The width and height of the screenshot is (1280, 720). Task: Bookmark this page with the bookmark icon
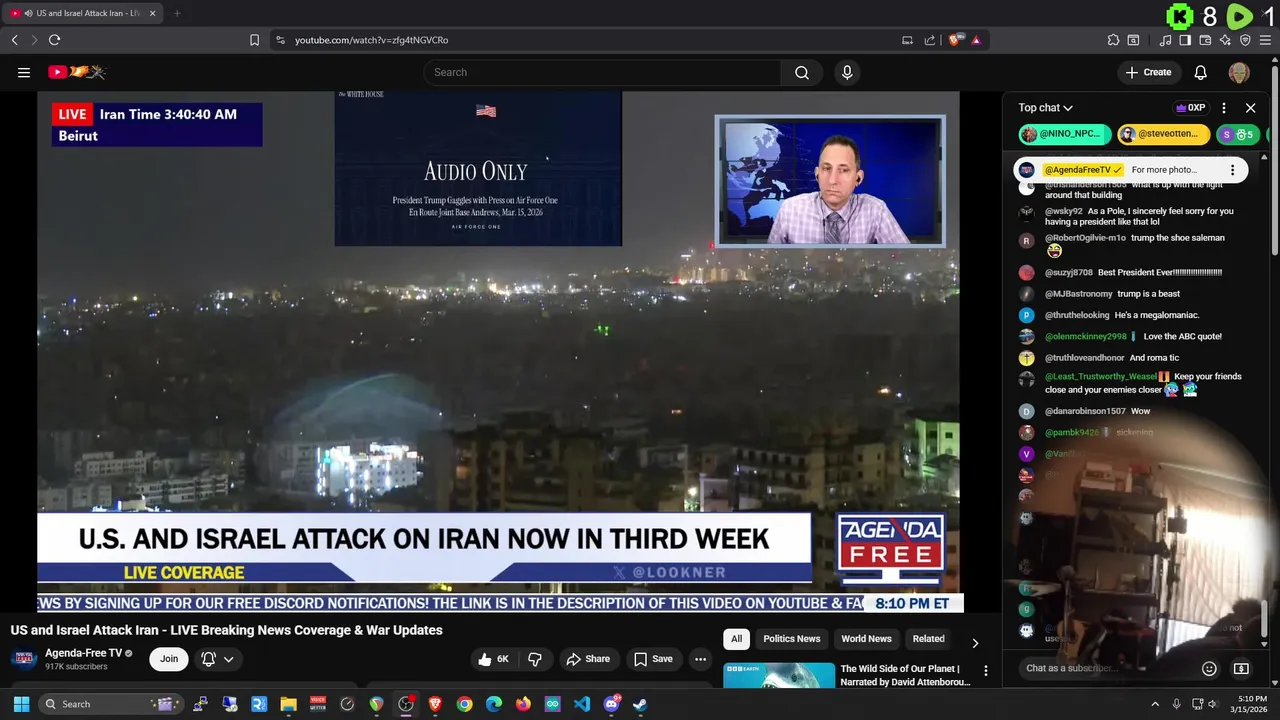coord(254,40)
